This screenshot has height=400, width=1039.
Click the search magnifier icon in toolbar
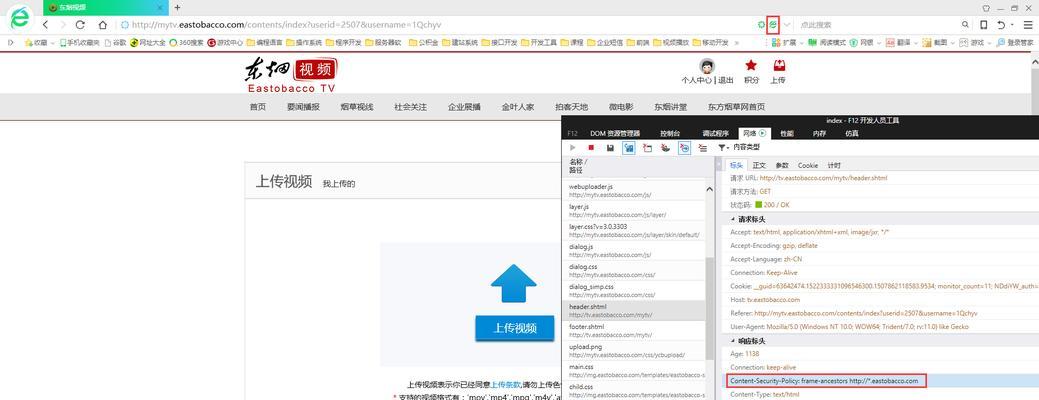click(x=965, y=25)
